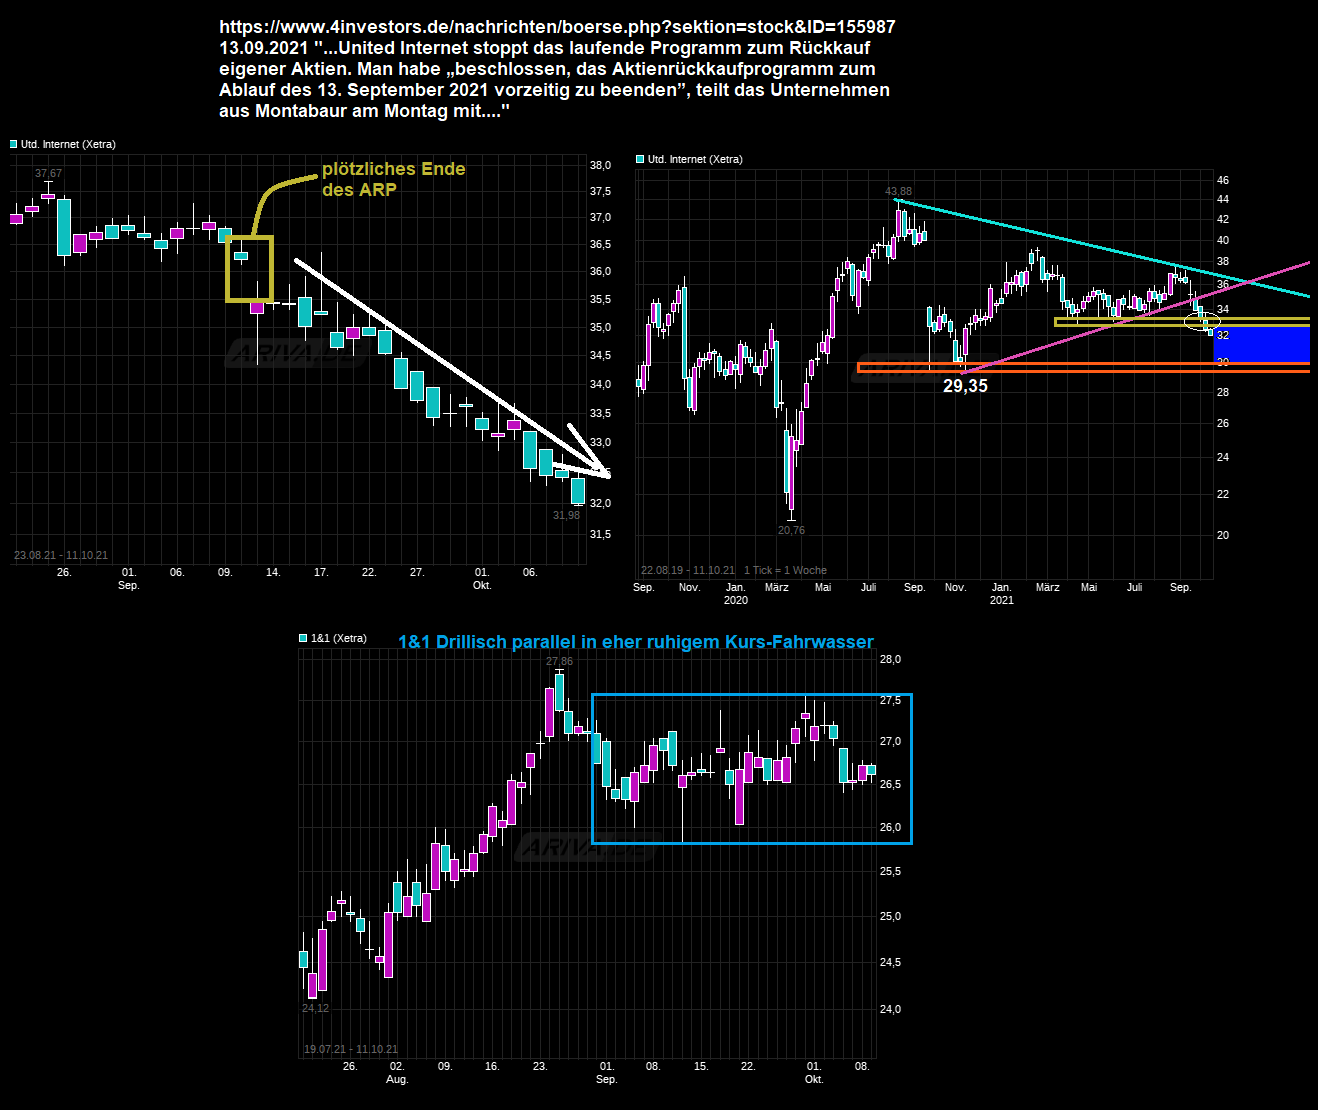The image size is (1318, 1110).
Task: Click the teal legend square beside 1&1 (Xetra)
Action: (x=303, y=638)
